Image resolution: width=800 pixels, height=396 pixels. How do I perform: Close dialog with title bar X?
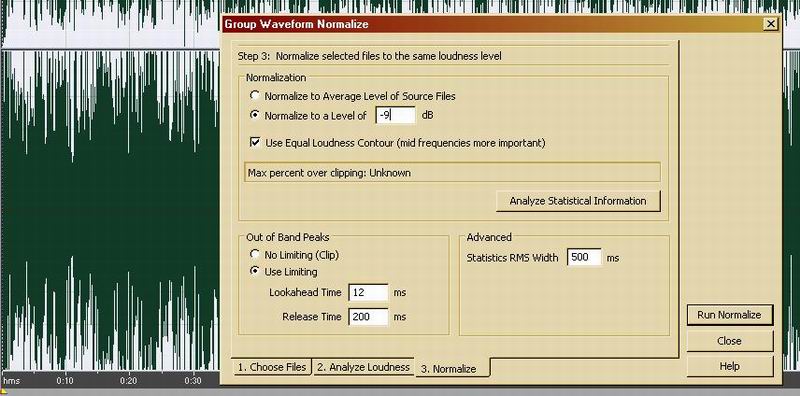point(770,23)
